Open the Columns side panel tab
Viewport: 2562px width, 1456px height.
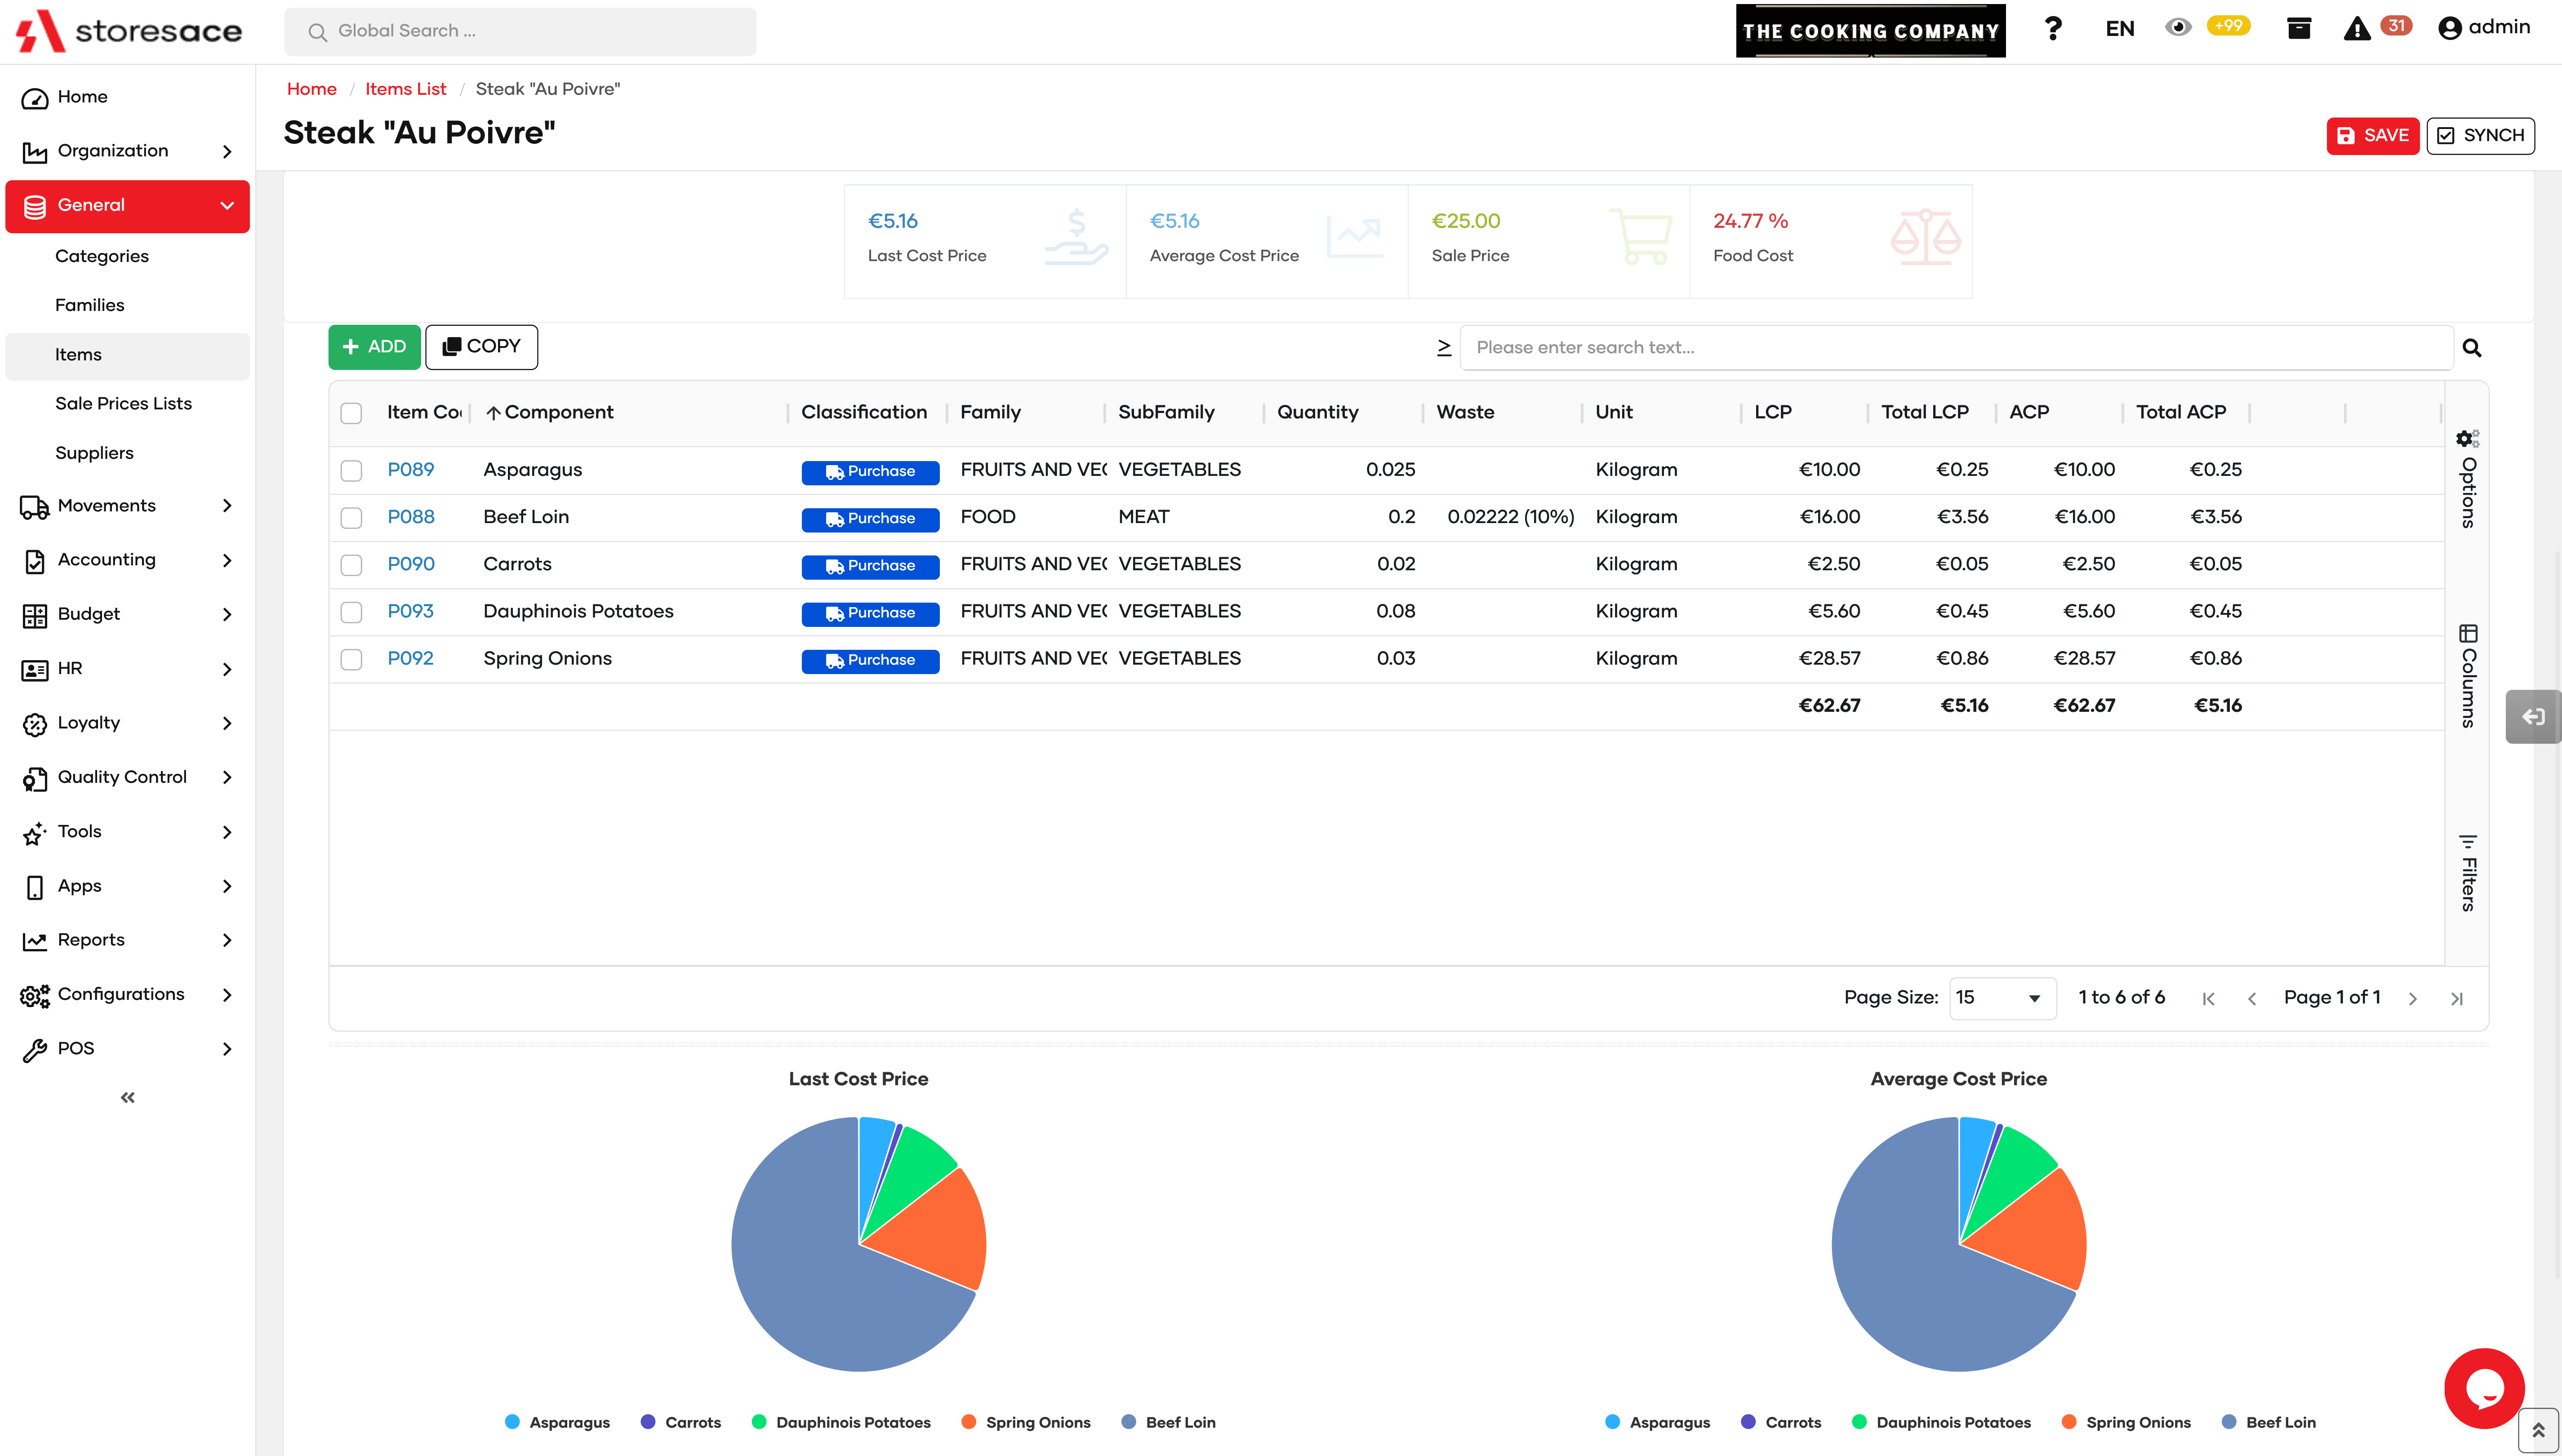(x=2467, y=677)
